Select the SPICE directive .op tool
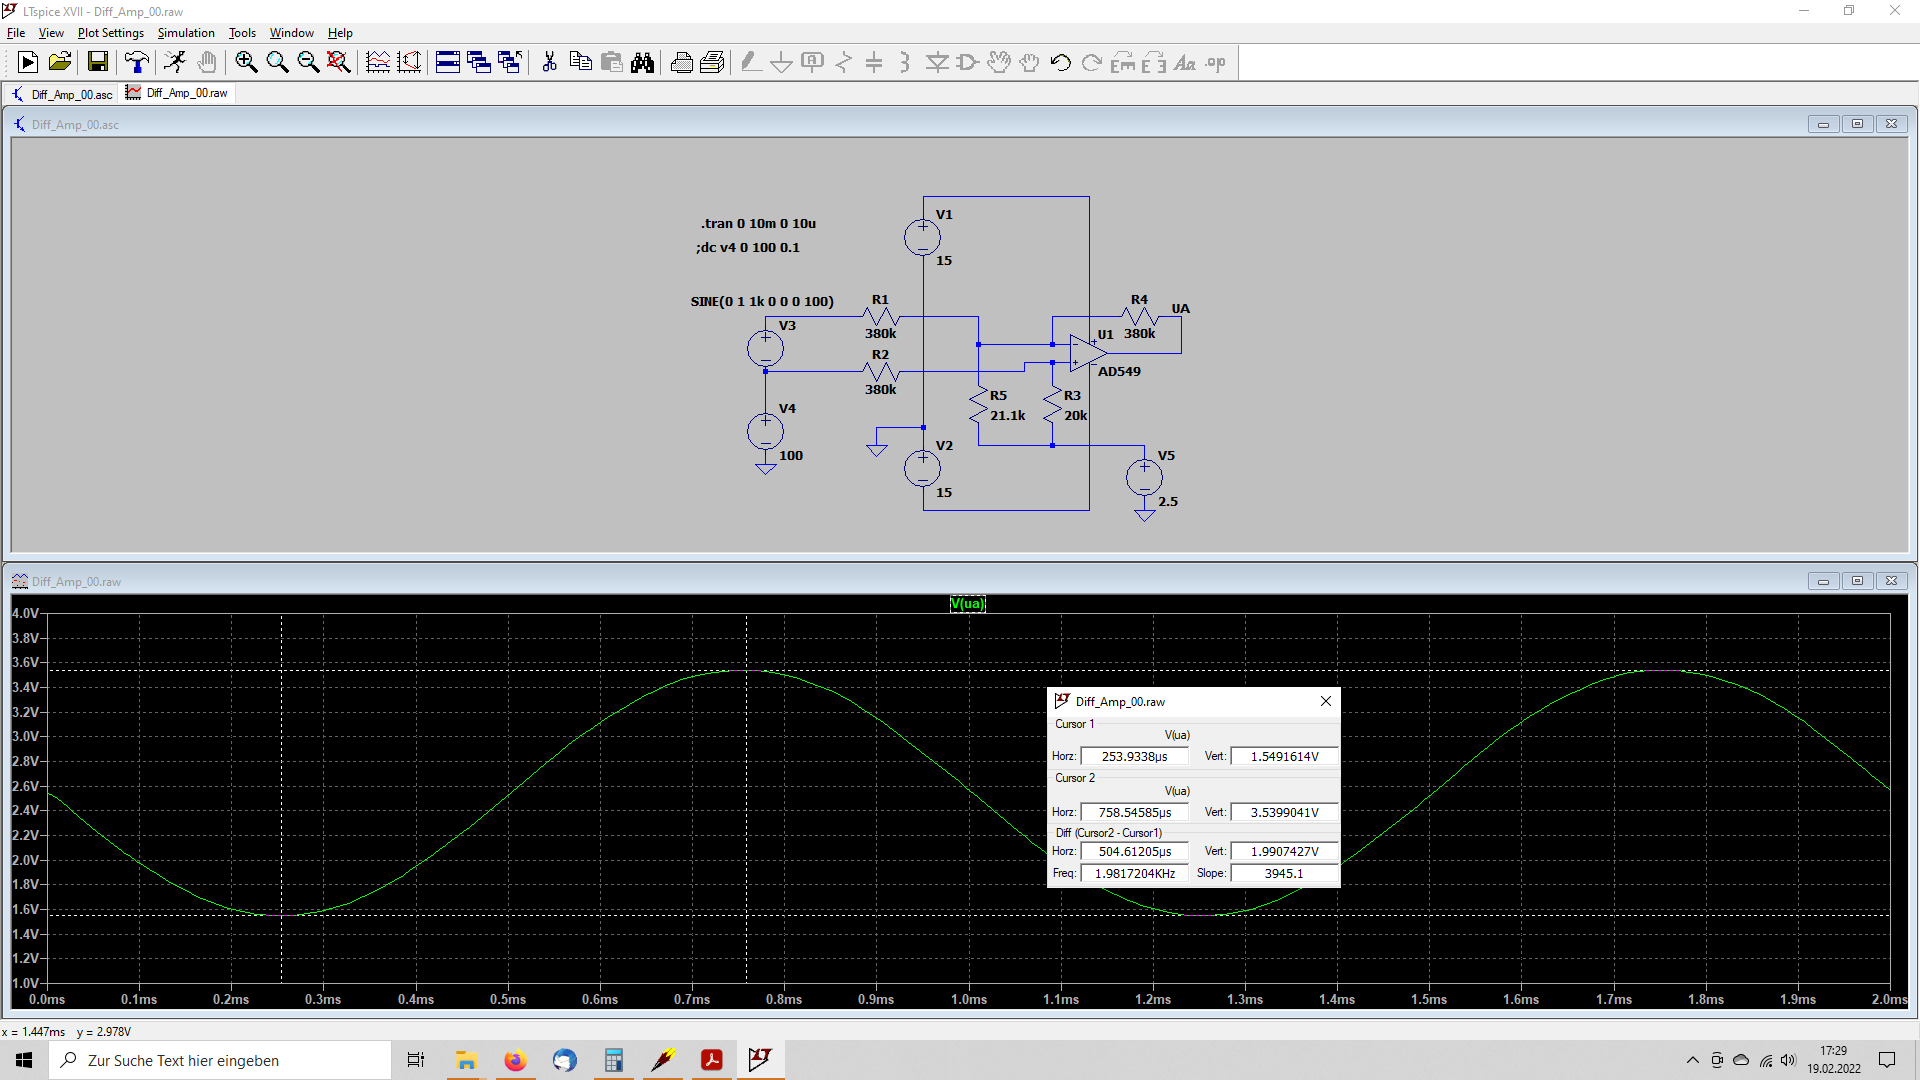 (1216, 63)
